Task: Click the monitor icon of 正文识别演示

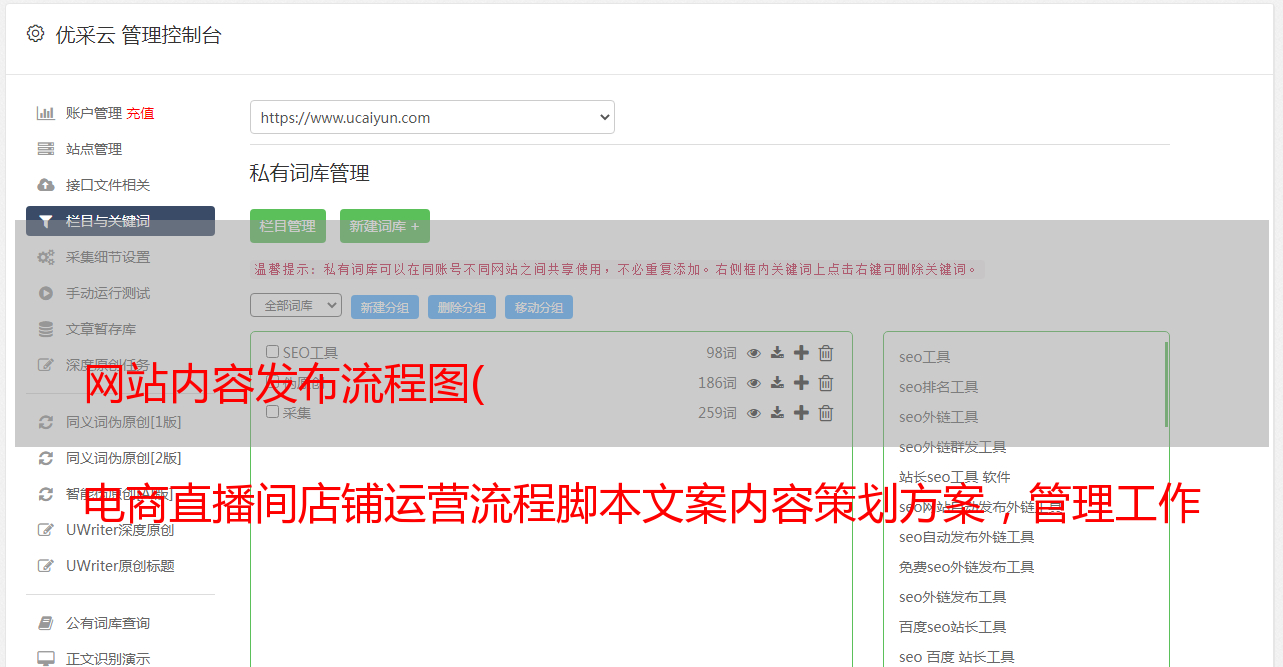Action: (x=45, y=659)
